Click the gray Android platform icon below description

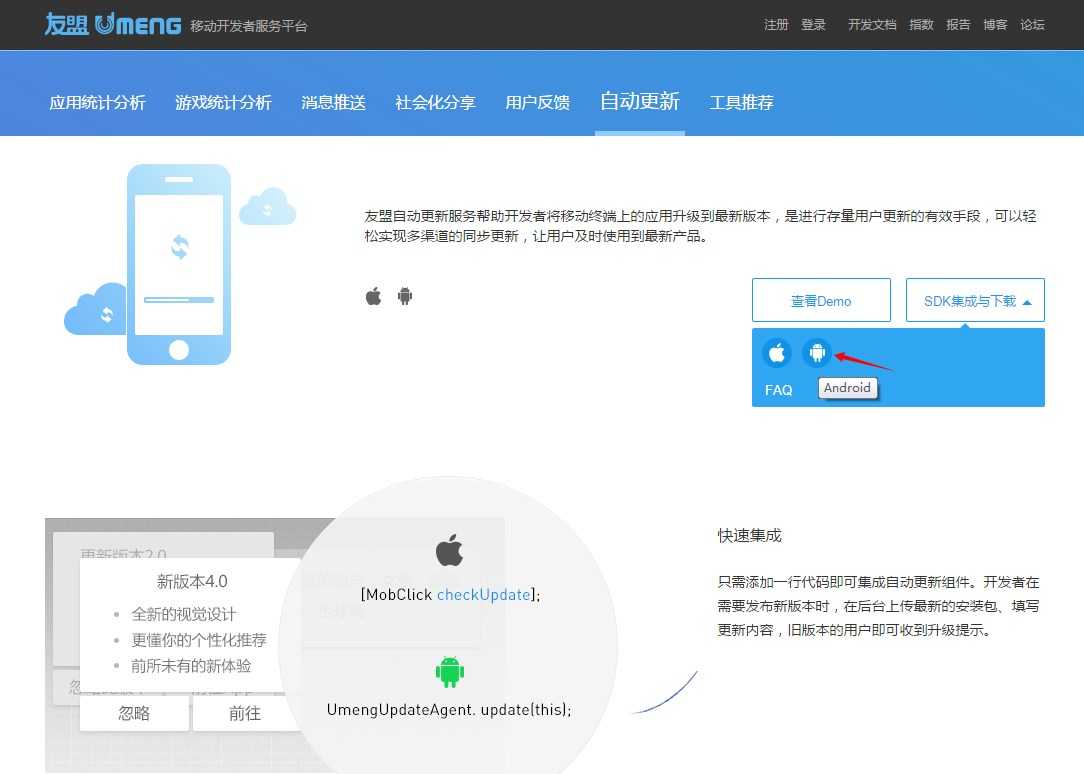405,296
